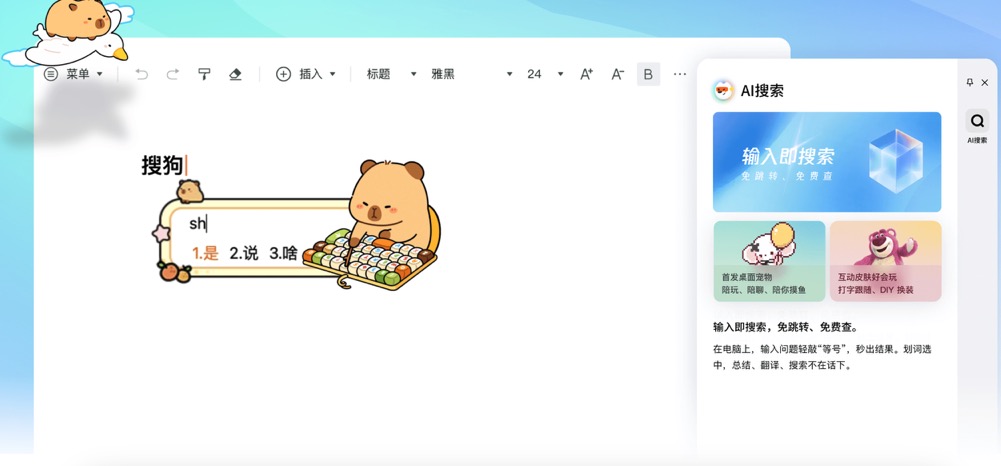Screen dimensions: 1001x466
Task: Choose candidate 1.是
Action: (206, 253)
